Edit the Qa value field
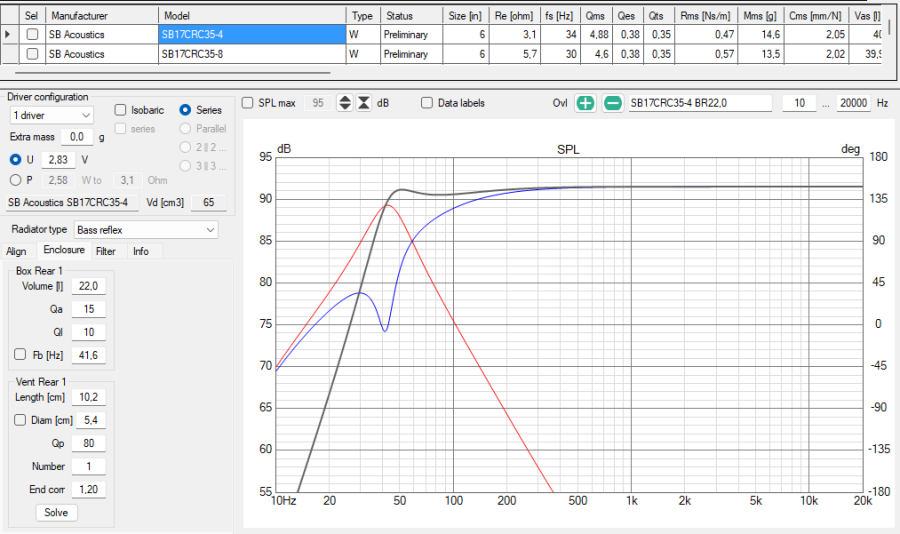The width and height of the screenshot is (900, 534). coord(88,309)
